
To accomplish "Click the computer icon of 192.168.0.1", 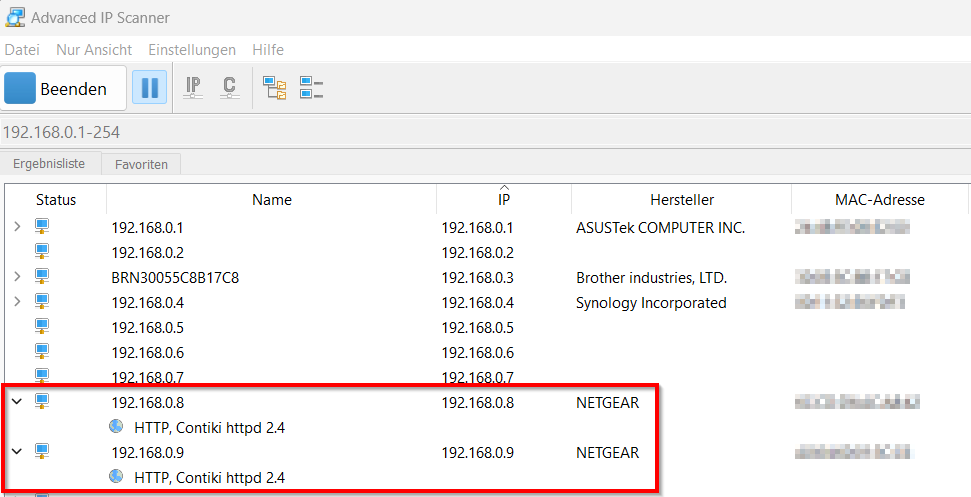I will (x=41, y=227).
